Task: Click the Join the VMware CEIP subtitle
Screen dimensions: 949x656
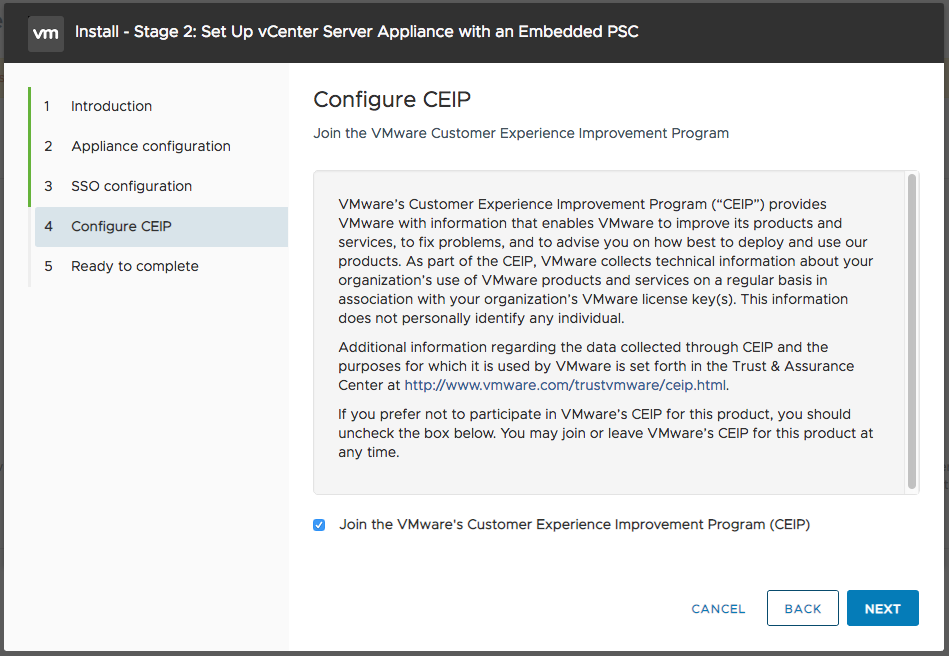Action: pos(521,133)
